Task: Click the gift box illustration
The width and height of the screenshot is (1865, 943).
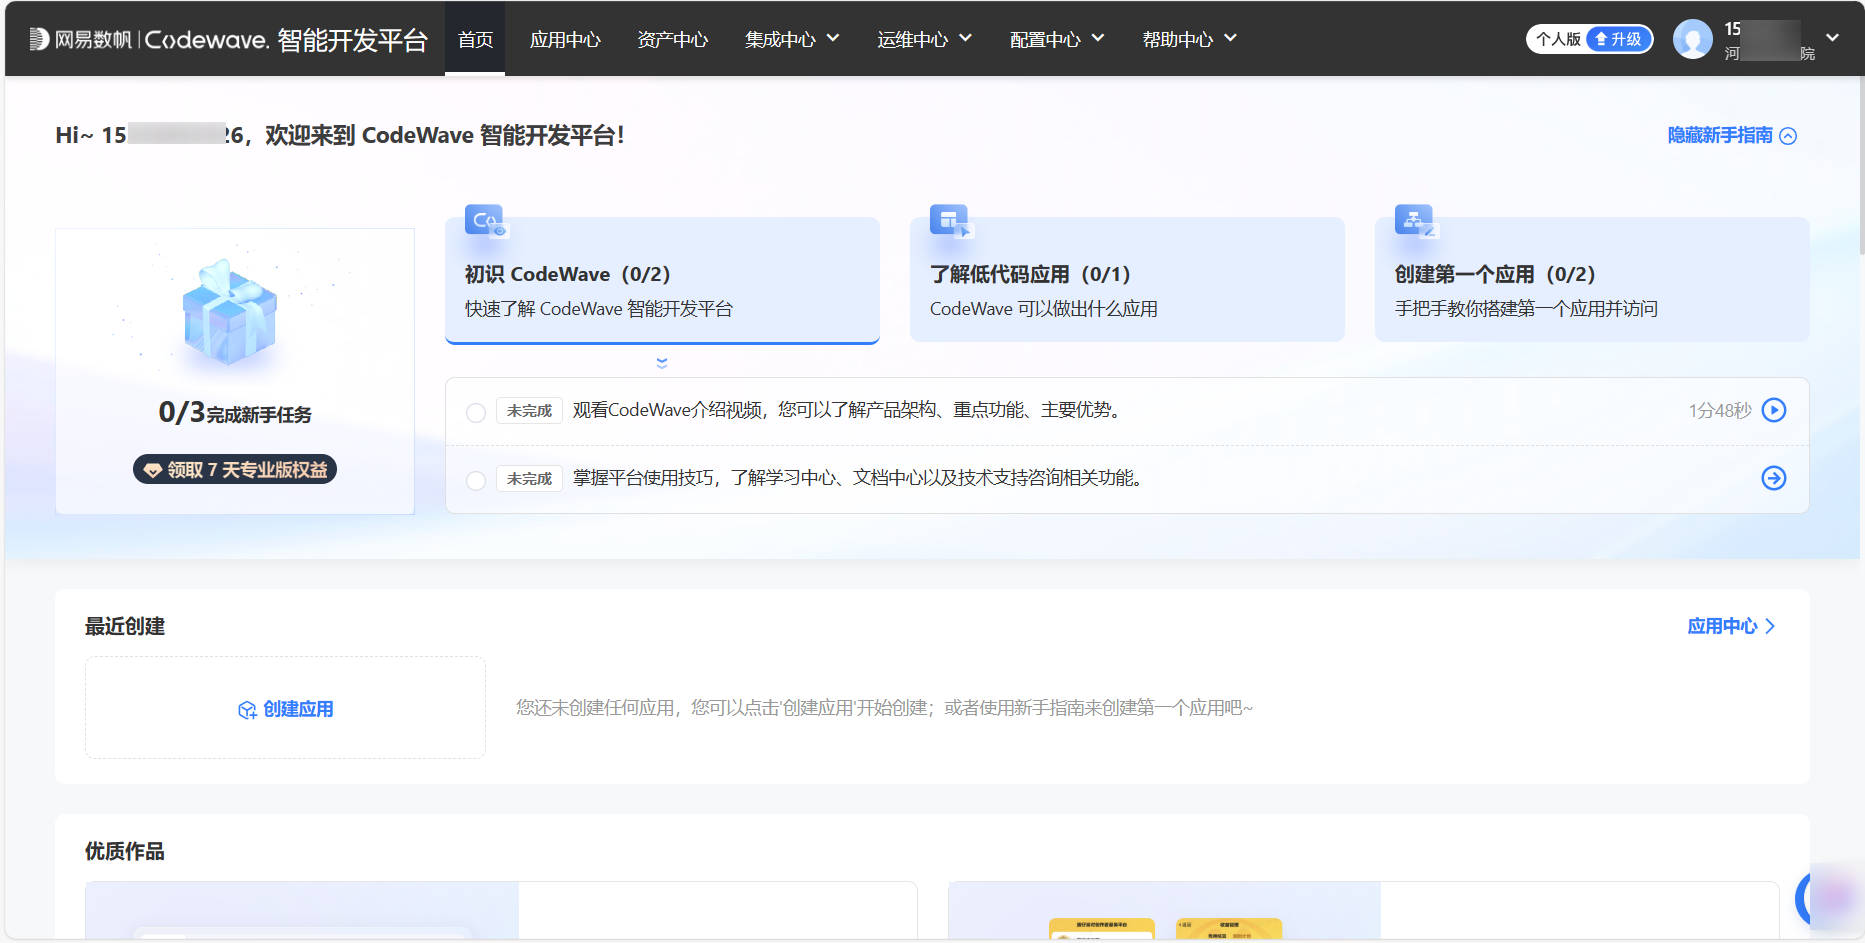Action: 230,311
